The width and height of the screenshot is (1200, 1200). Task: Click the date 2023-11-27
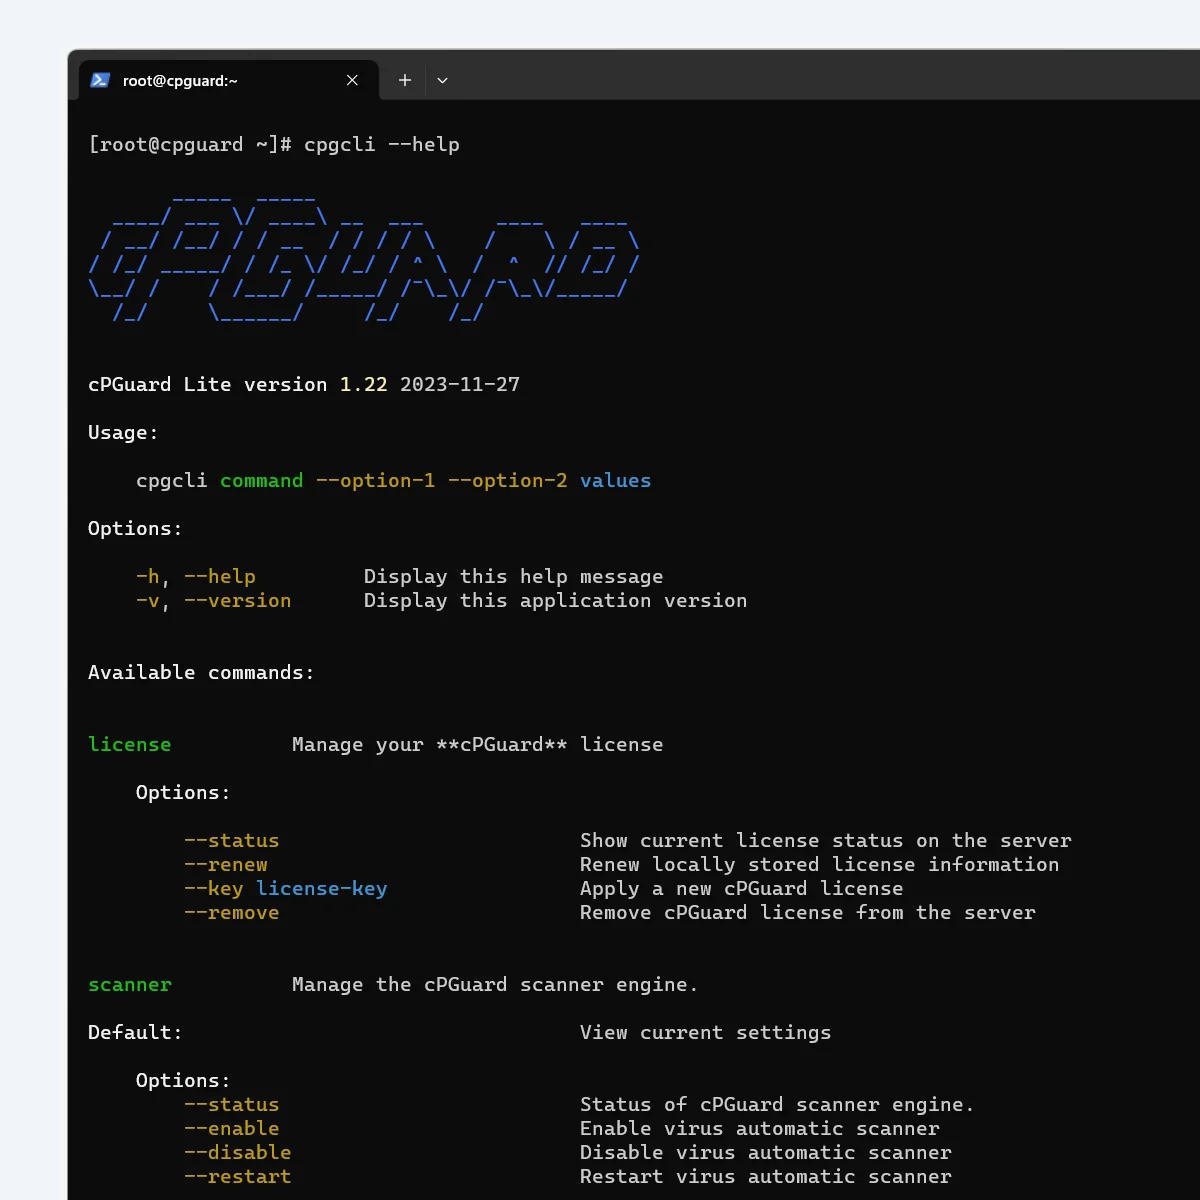pos(460,384)
